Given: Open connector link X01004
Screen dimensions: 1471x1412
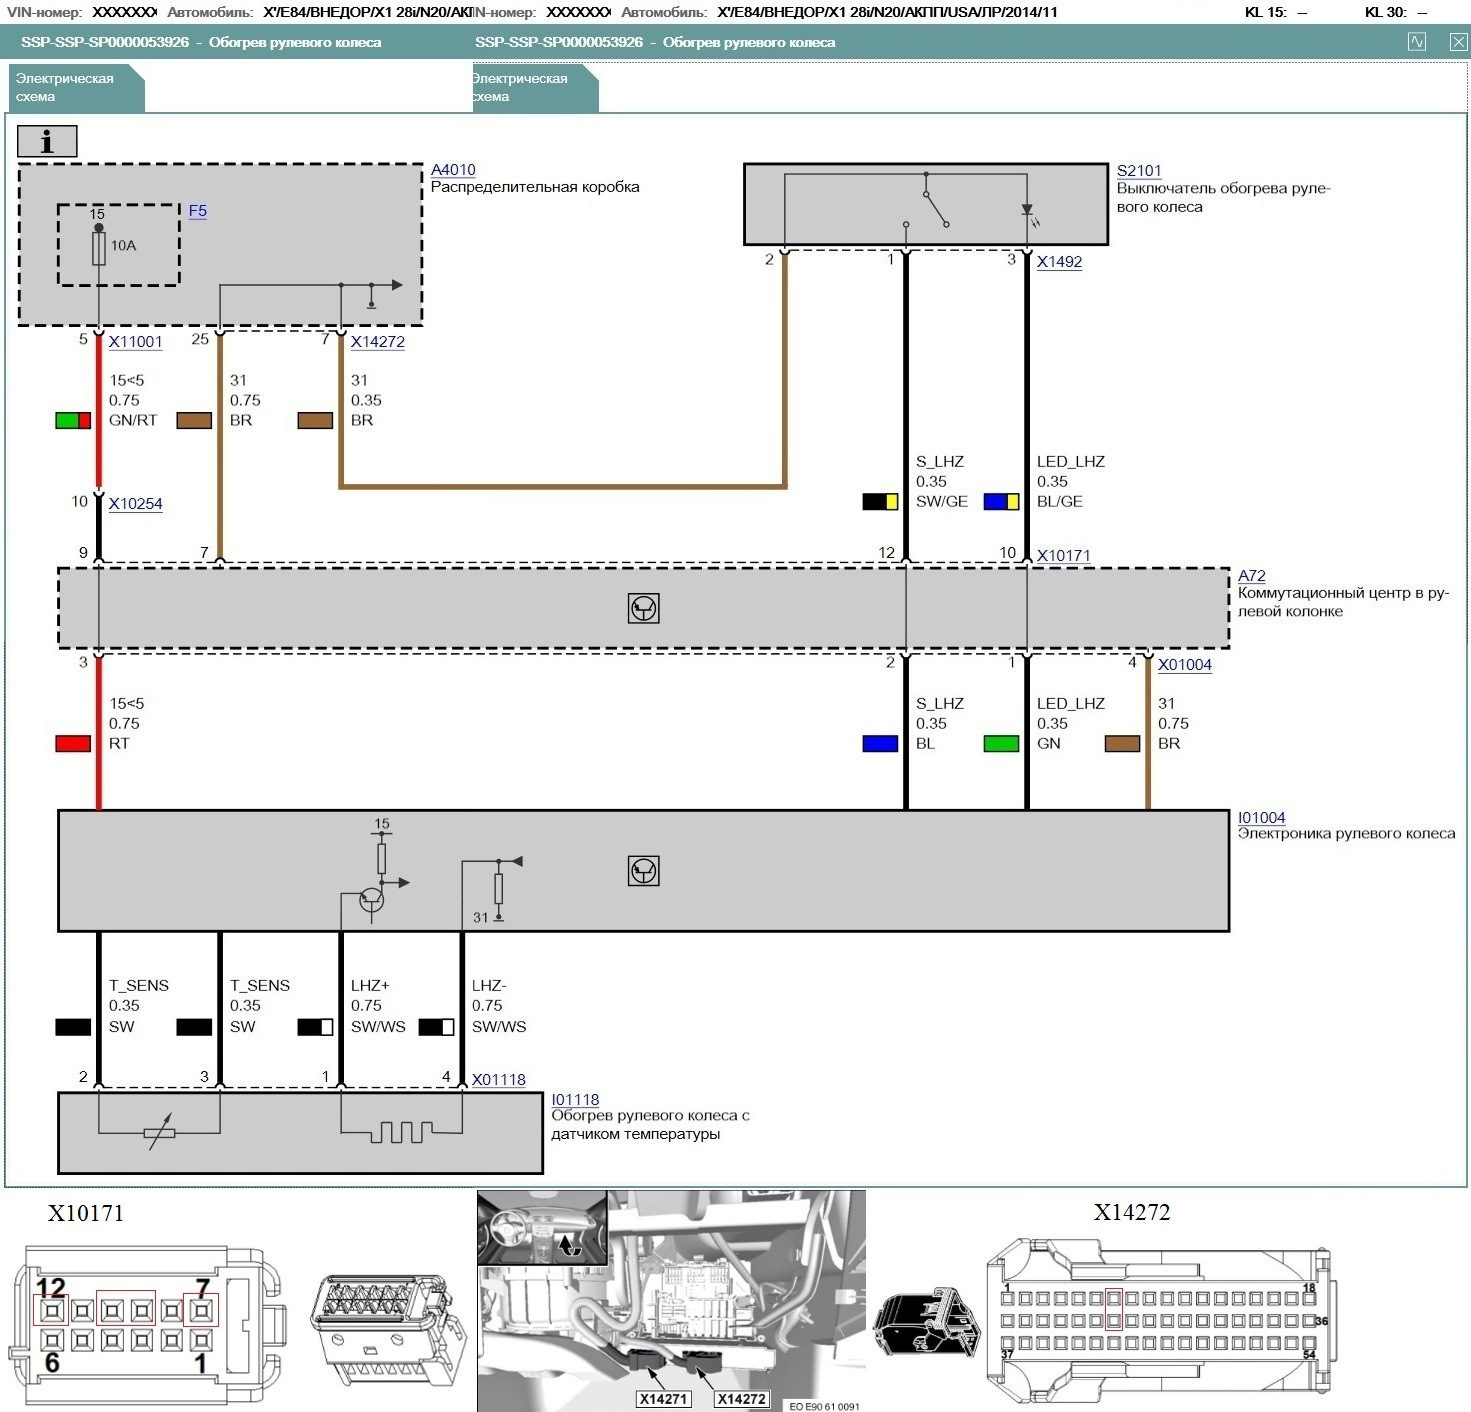Looking at the screenshot, I should 1185,665.
